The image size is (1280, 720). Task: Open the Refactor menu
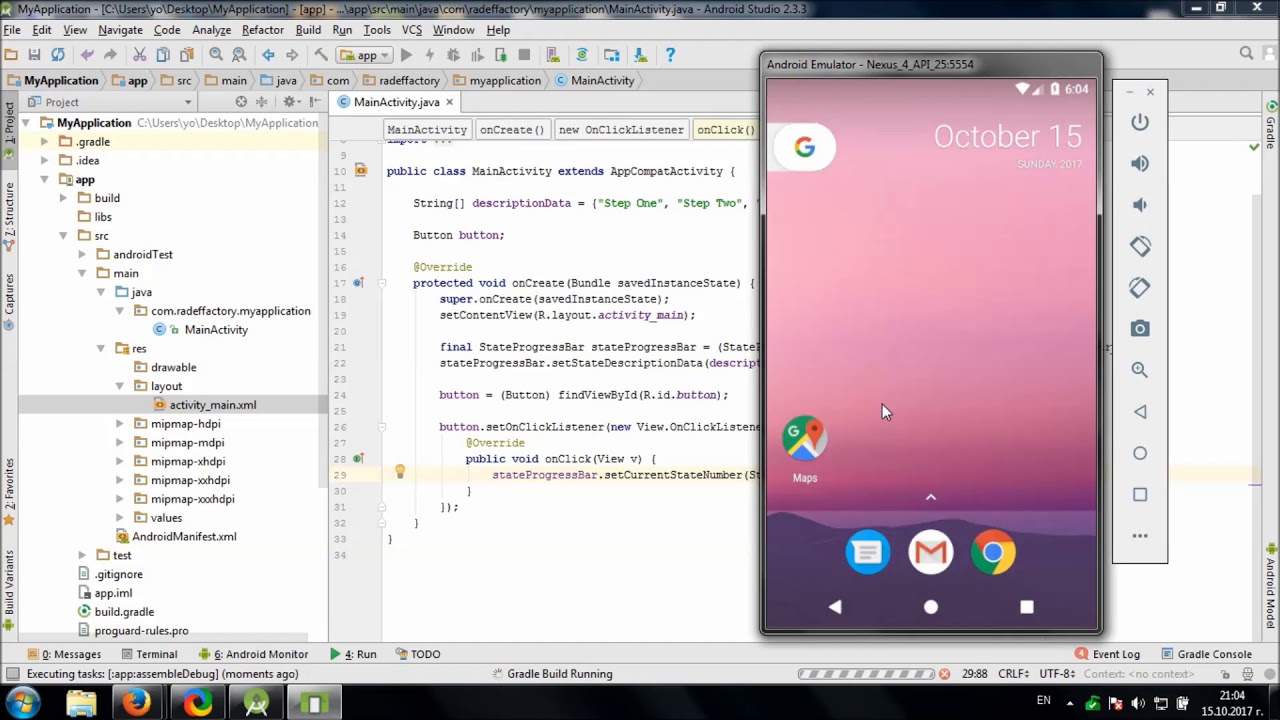pyautogui.click(x=263, y=30)
